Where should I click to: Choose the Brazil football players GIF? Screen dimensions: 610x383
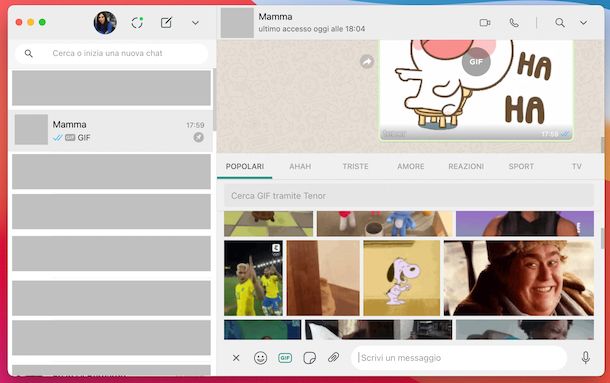[x=253, y=278]
